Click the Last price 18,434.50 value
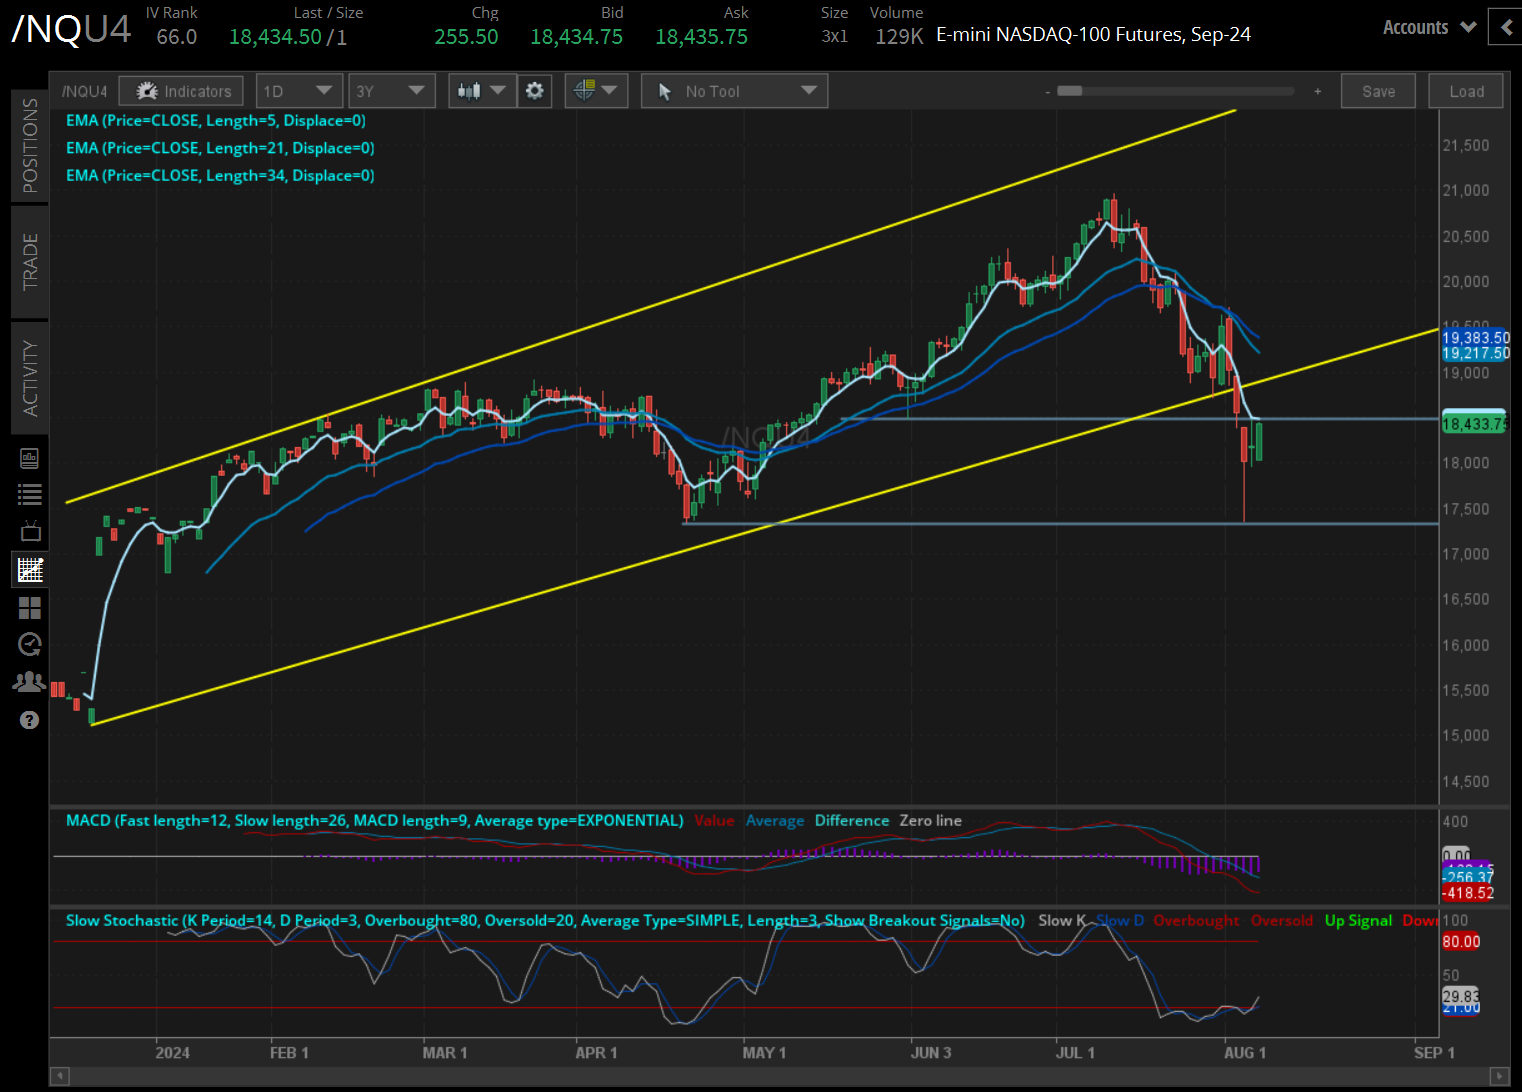The image size is (1522, 1092). tap(275, 37)
